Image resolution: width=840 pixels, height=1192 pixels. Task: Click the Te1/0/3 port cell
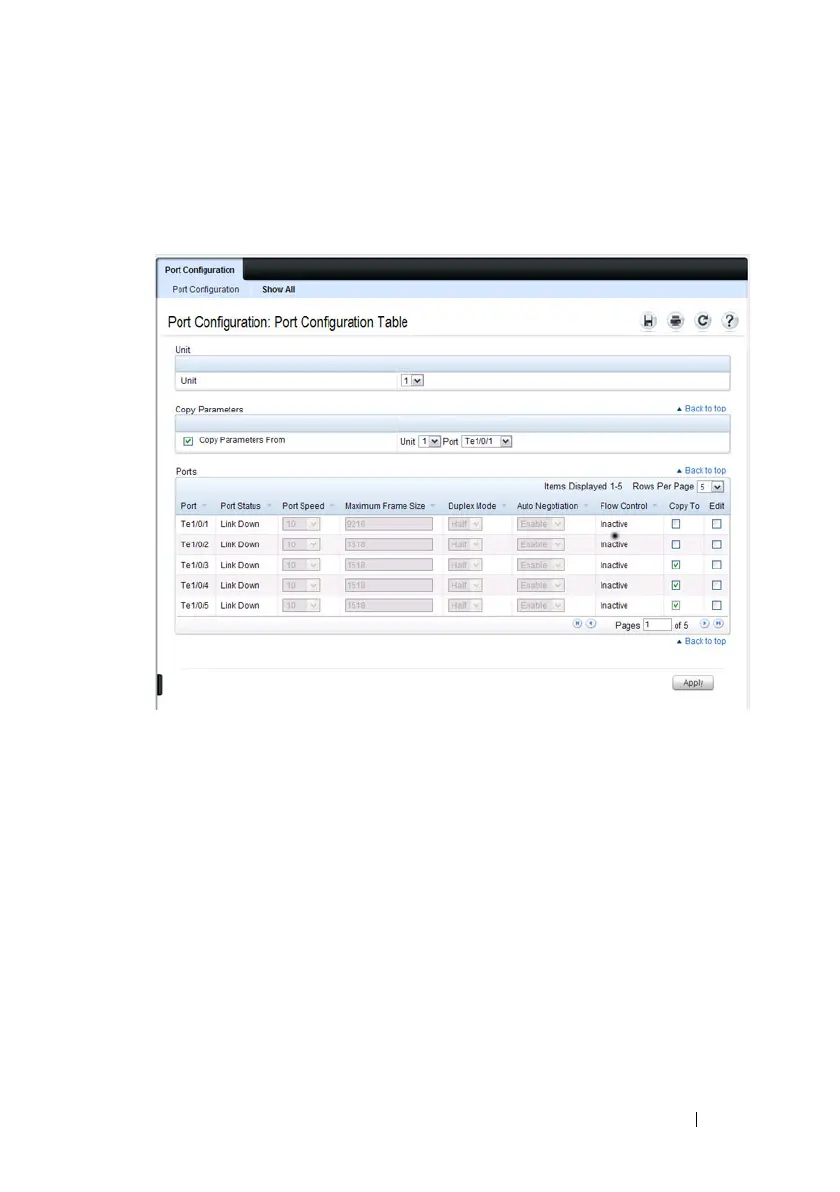[194, 565]
